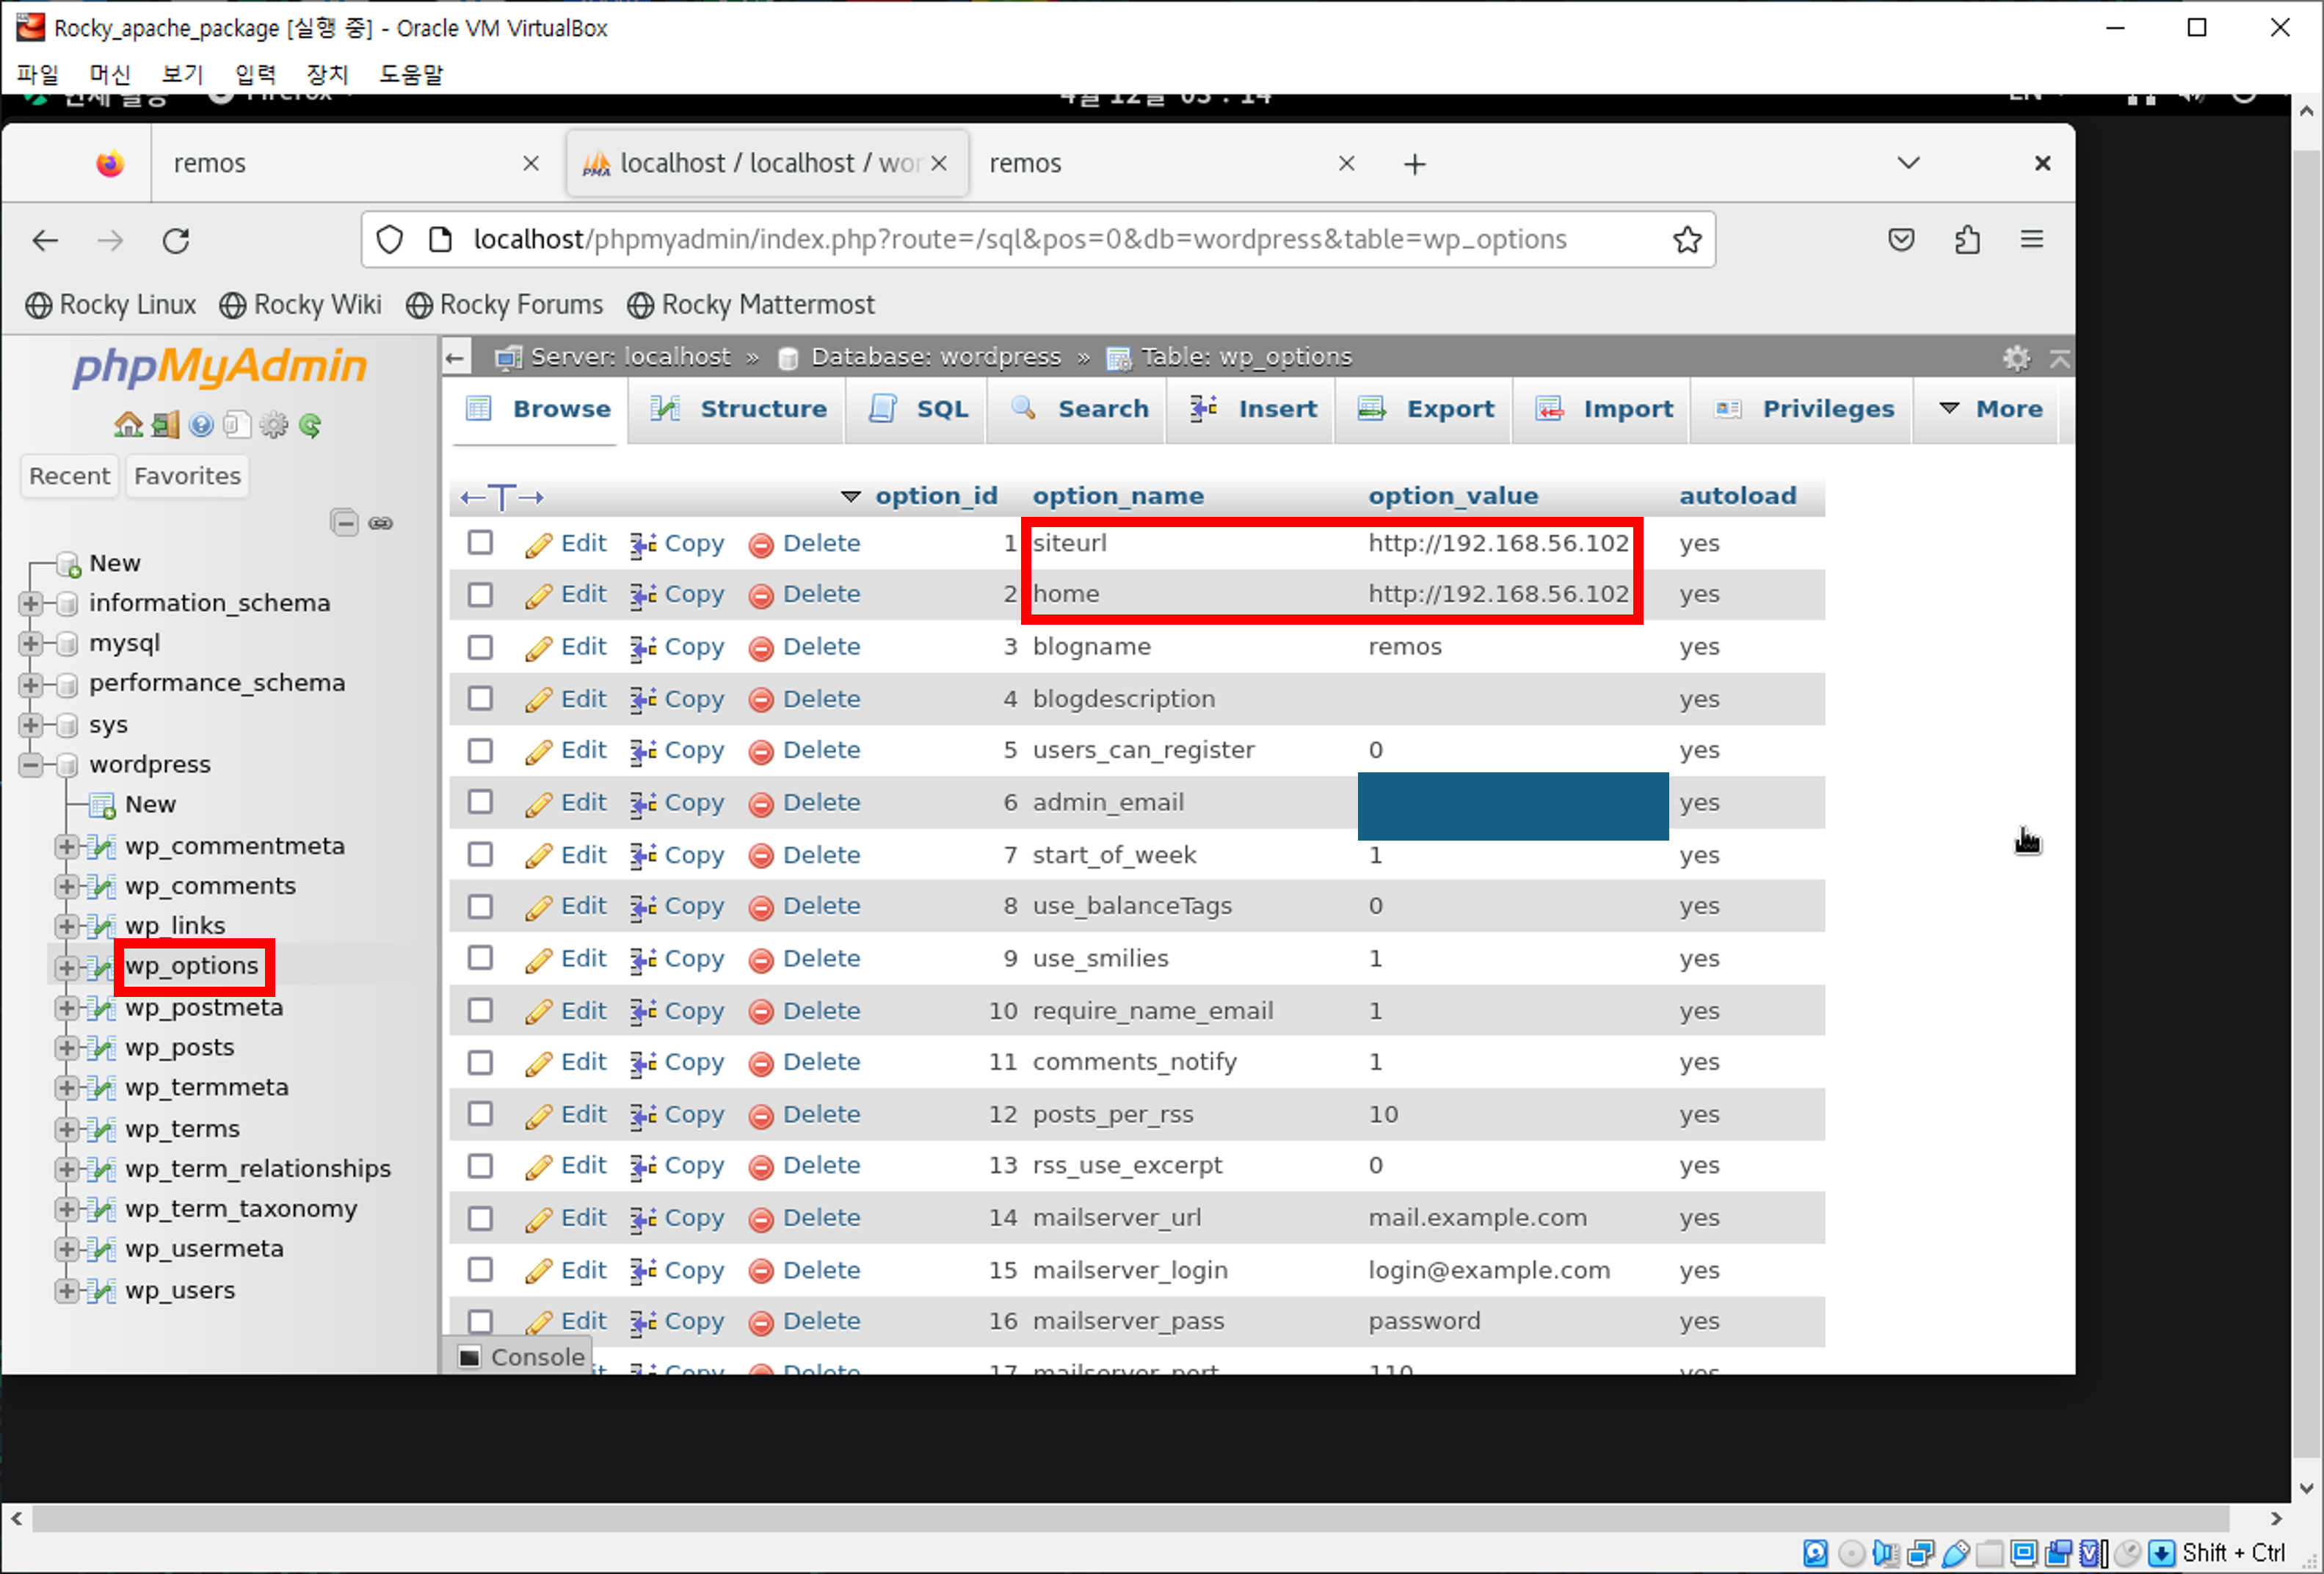Bookmark this page with star icon

[x=1687, y=240]
